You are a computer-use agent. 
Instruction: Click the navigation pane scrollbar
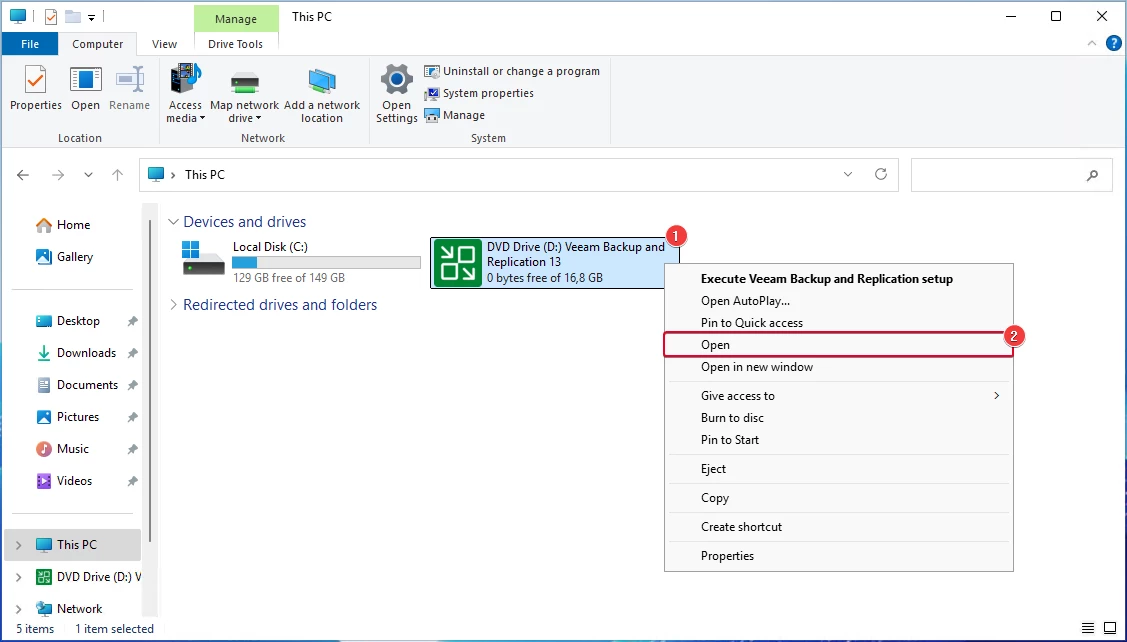pos(150,380)
